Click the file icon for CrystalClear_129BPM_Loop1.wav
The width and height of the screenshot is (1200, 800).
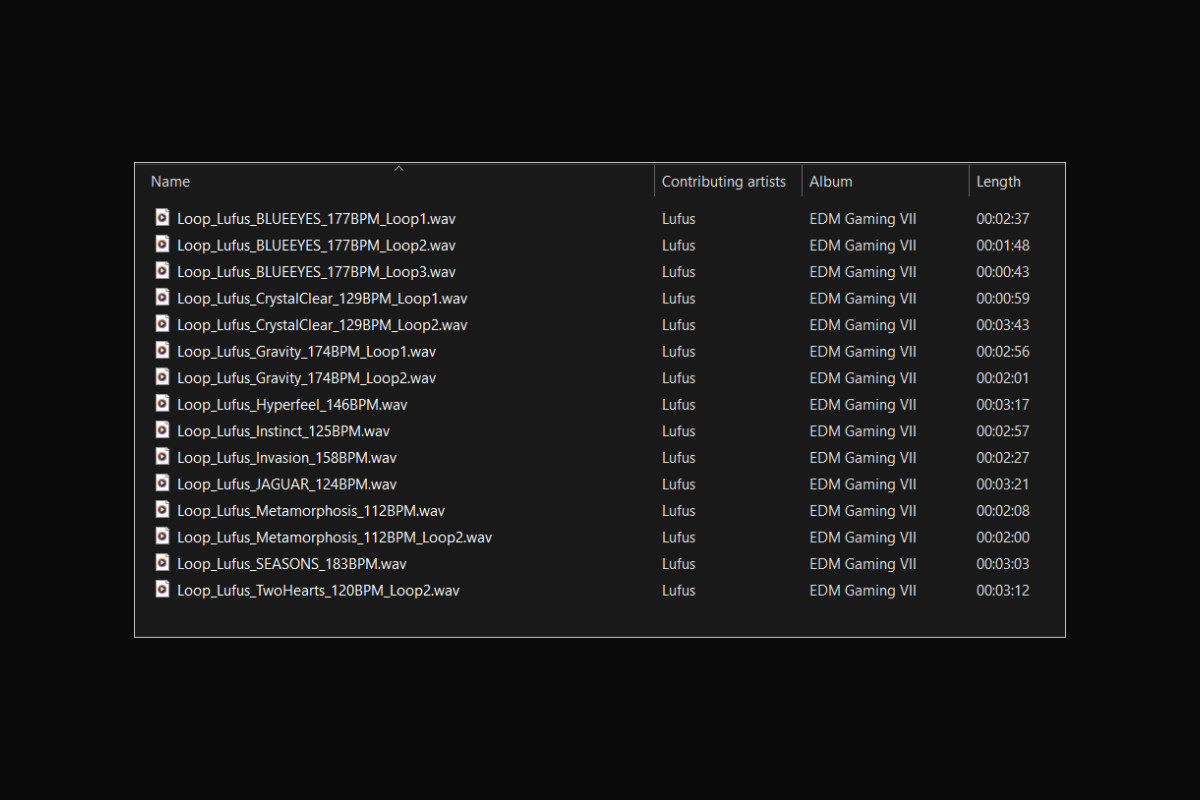(162, 297)
